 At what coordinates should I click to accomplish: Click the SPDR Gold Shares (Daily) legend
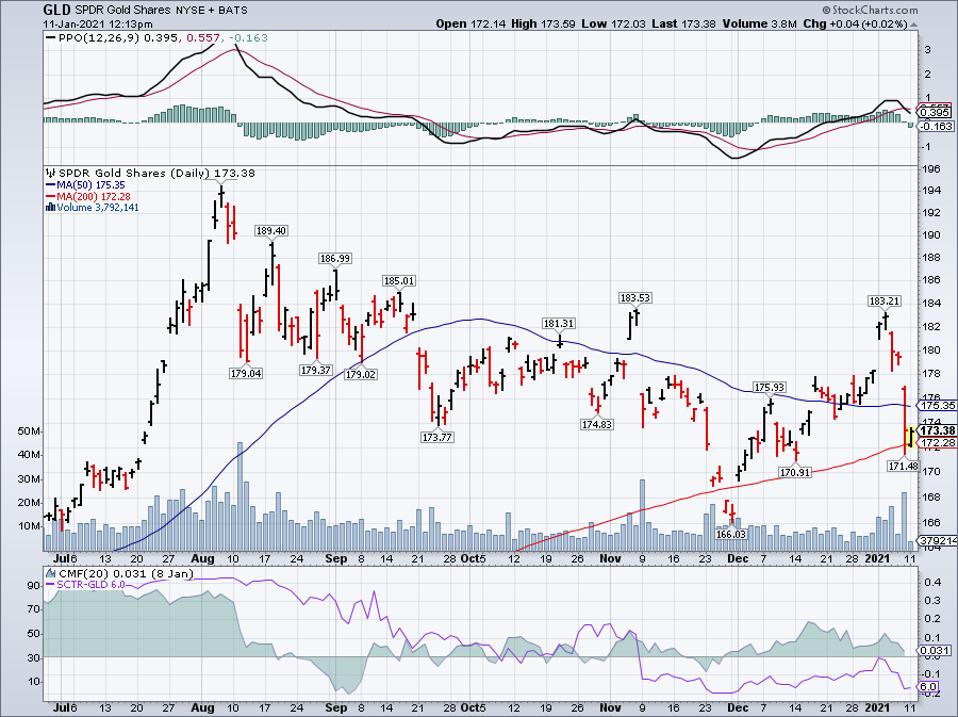click(151, 173)
